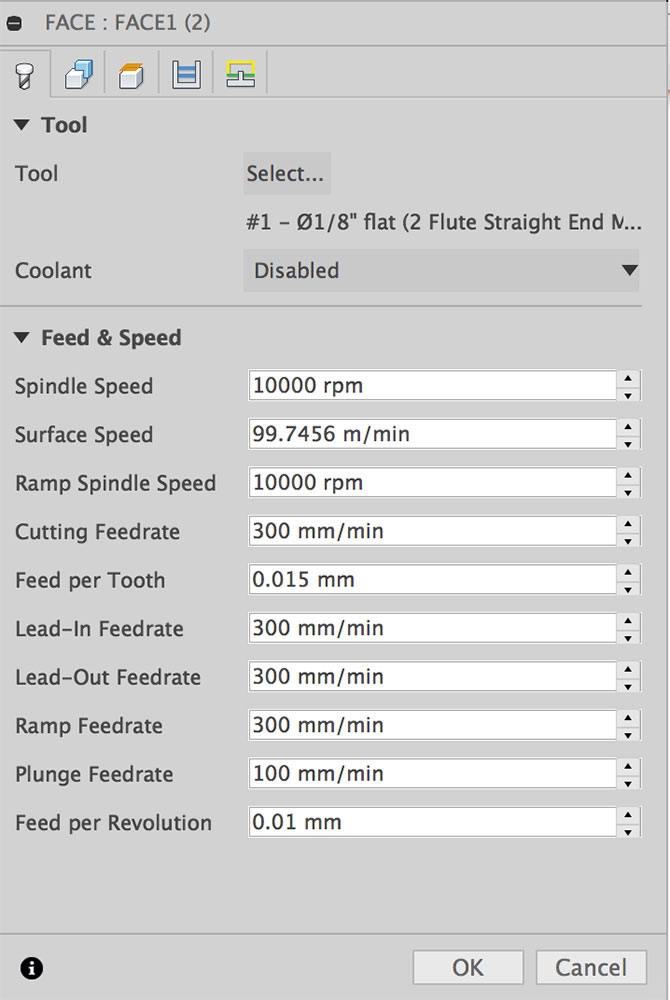Open the Tool tab icon

pos(24,75)
